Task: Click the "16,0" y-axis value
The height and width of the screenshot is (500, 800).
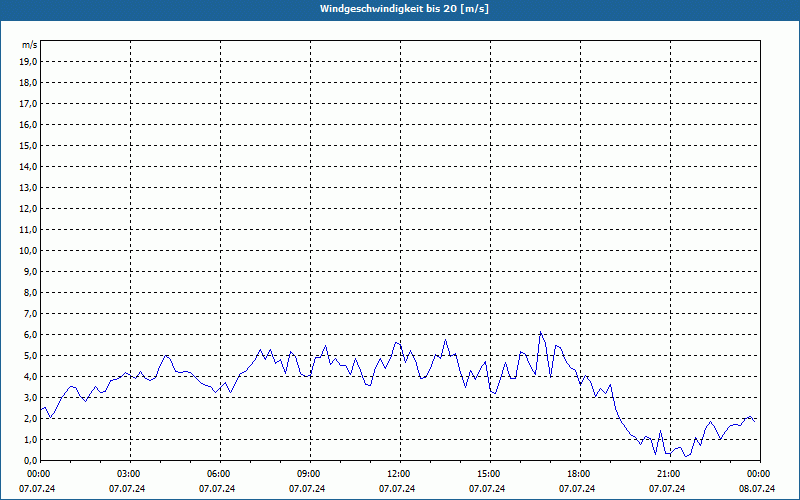Action: 29,124
